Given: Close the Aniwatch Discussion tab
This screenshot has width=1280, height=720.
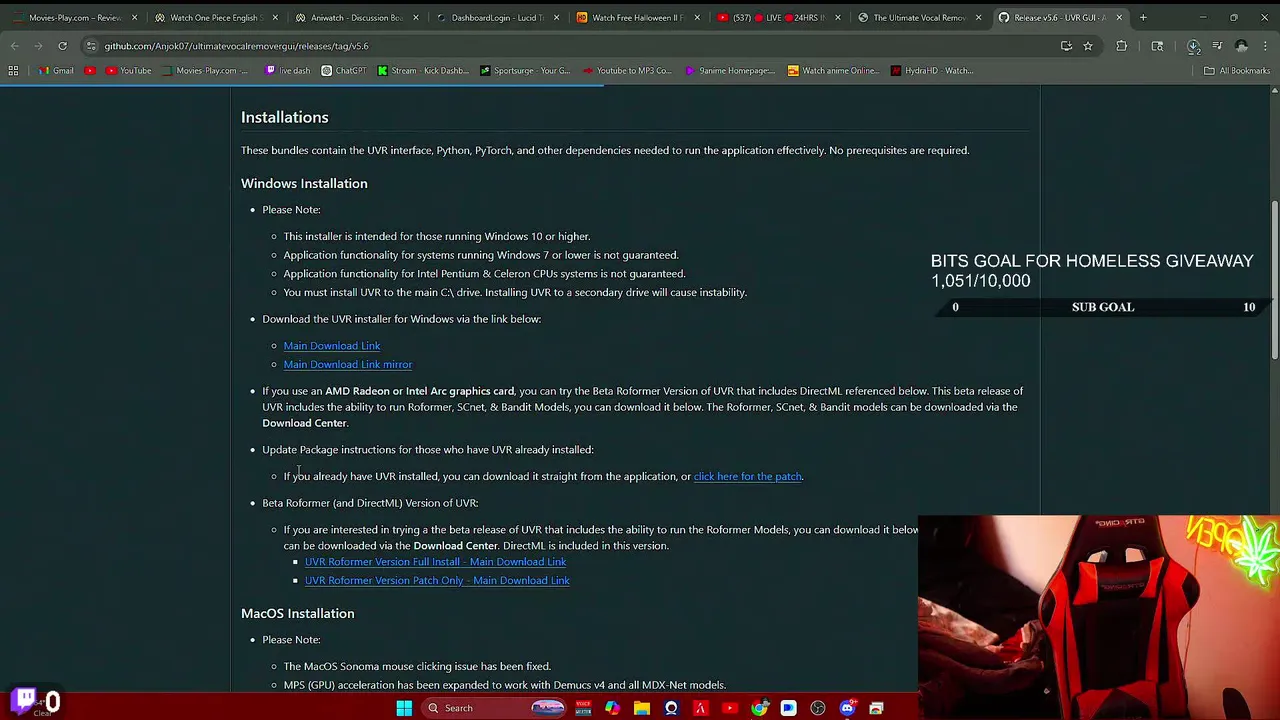Looking at the screenshot, I should click(416, 17).
